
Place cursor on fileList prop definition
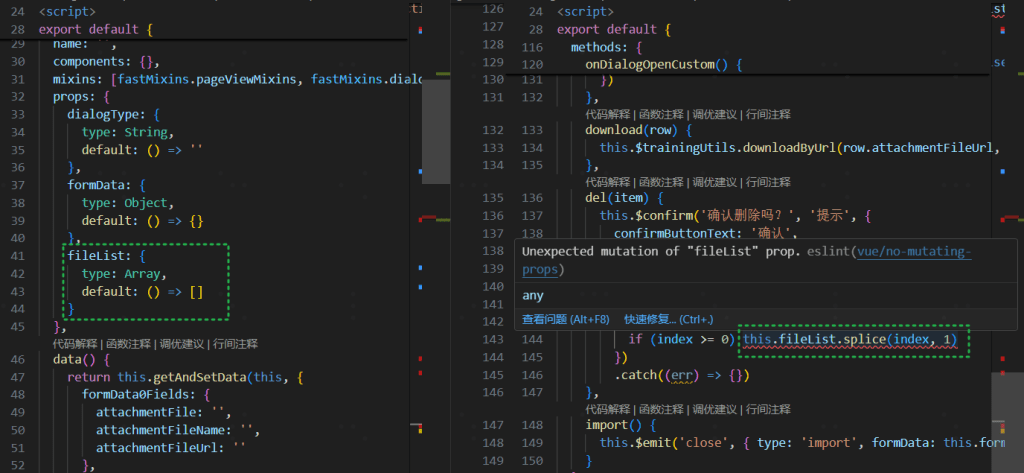pos(93,256)
